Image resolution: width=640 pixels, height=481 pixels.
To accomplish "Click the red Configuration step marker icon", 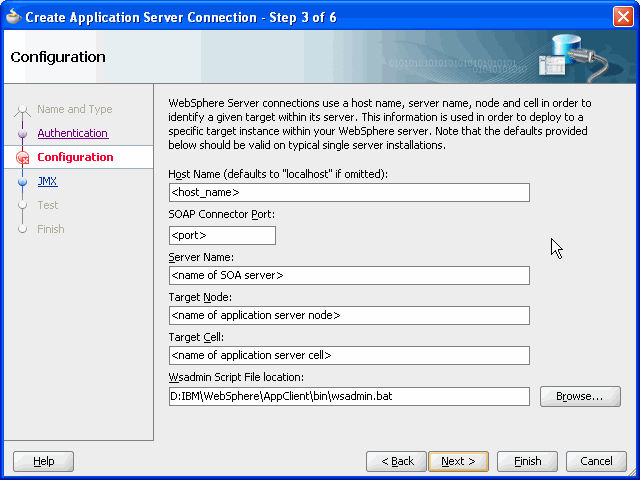I will pos(22,158).
